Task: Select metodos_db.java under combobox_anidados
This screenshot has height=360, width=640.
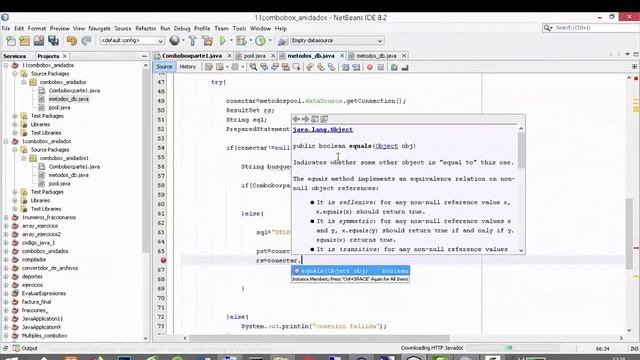Action: pos(69,99)
